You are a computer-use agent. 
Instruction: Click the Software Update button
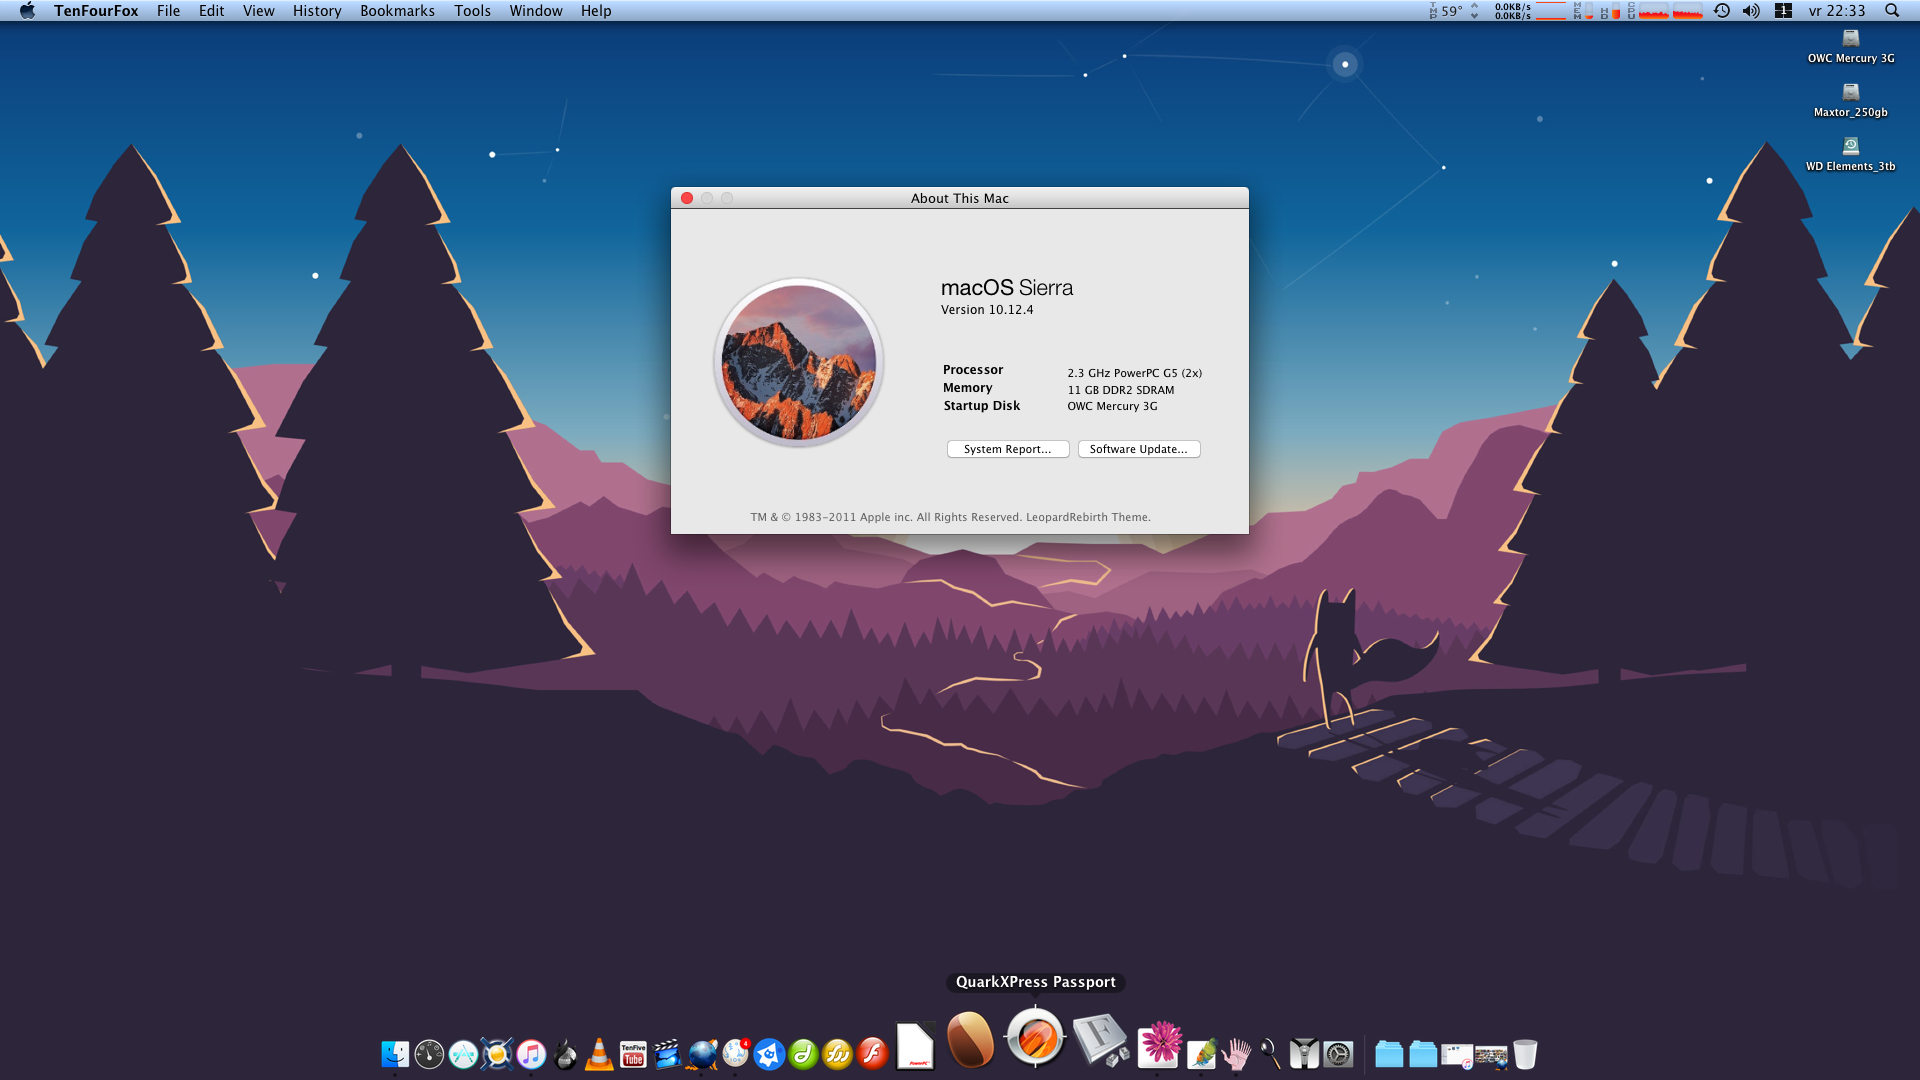click(x=1138, y=449)
